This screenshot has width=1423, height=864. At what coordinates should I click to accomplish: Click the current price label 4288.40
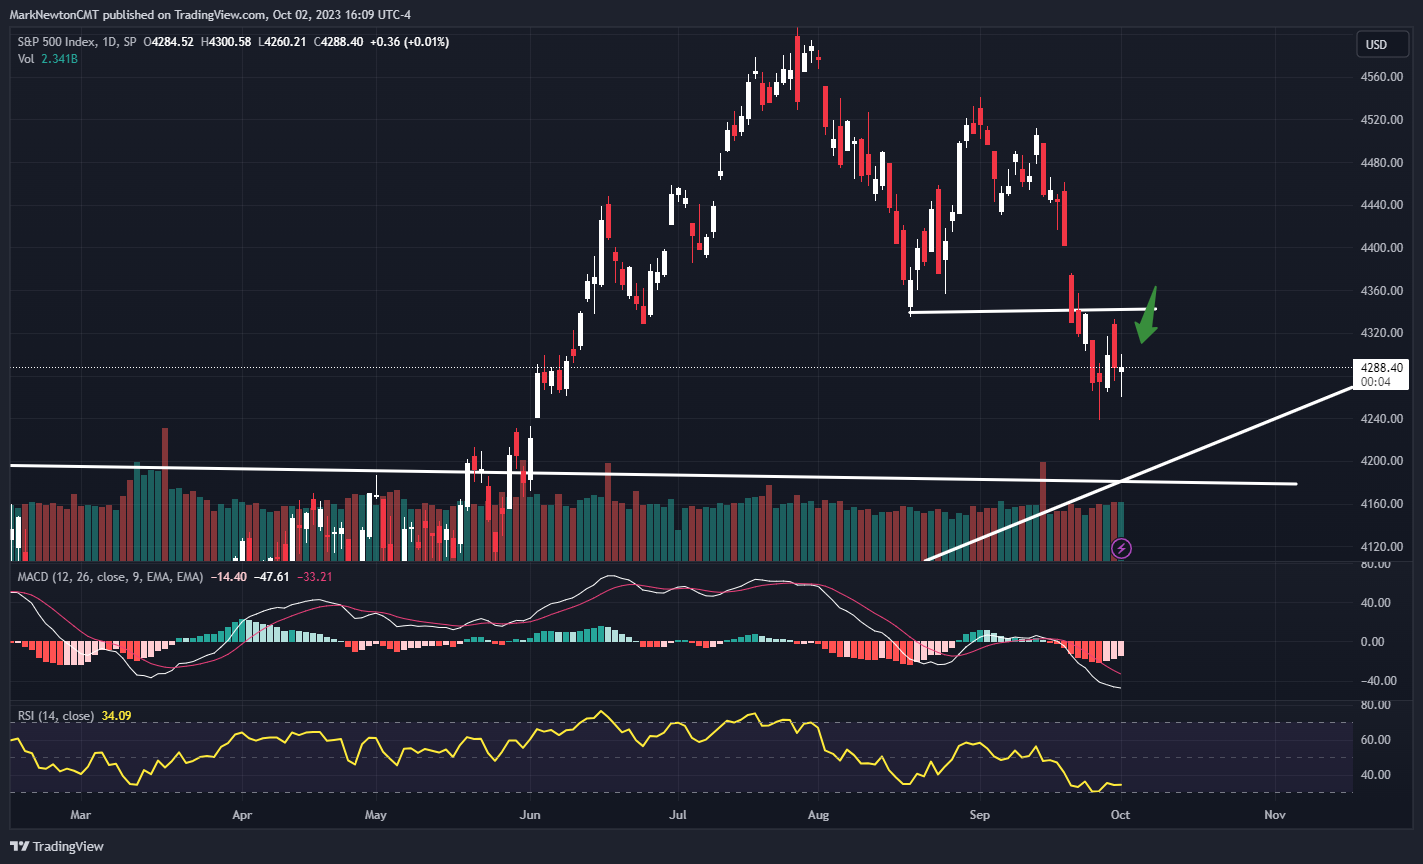[x=1380, y=368]
